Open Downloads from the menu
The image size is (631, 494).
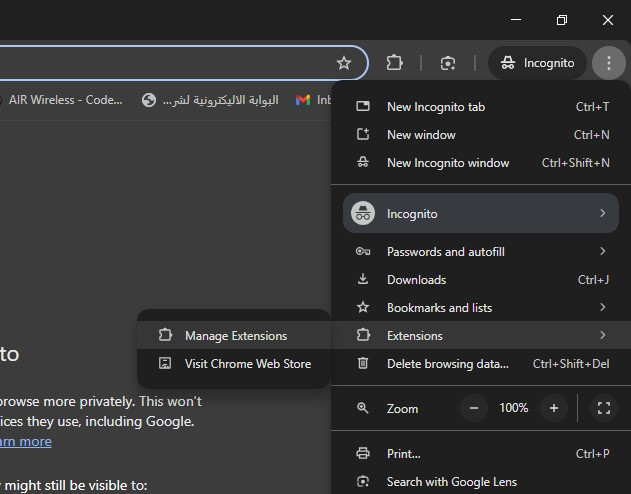[x=416, y=280]
